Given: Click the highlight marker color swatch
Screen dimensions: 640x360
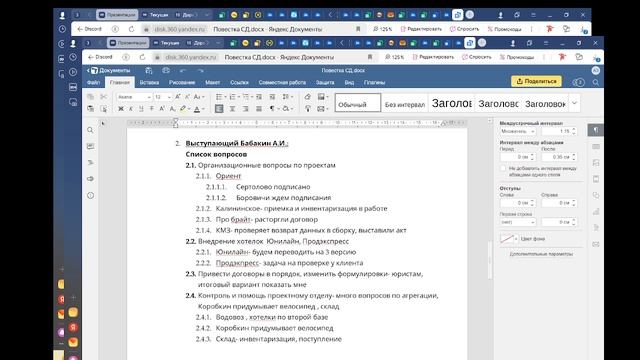Looking at the screenshot, I should 183,109.
